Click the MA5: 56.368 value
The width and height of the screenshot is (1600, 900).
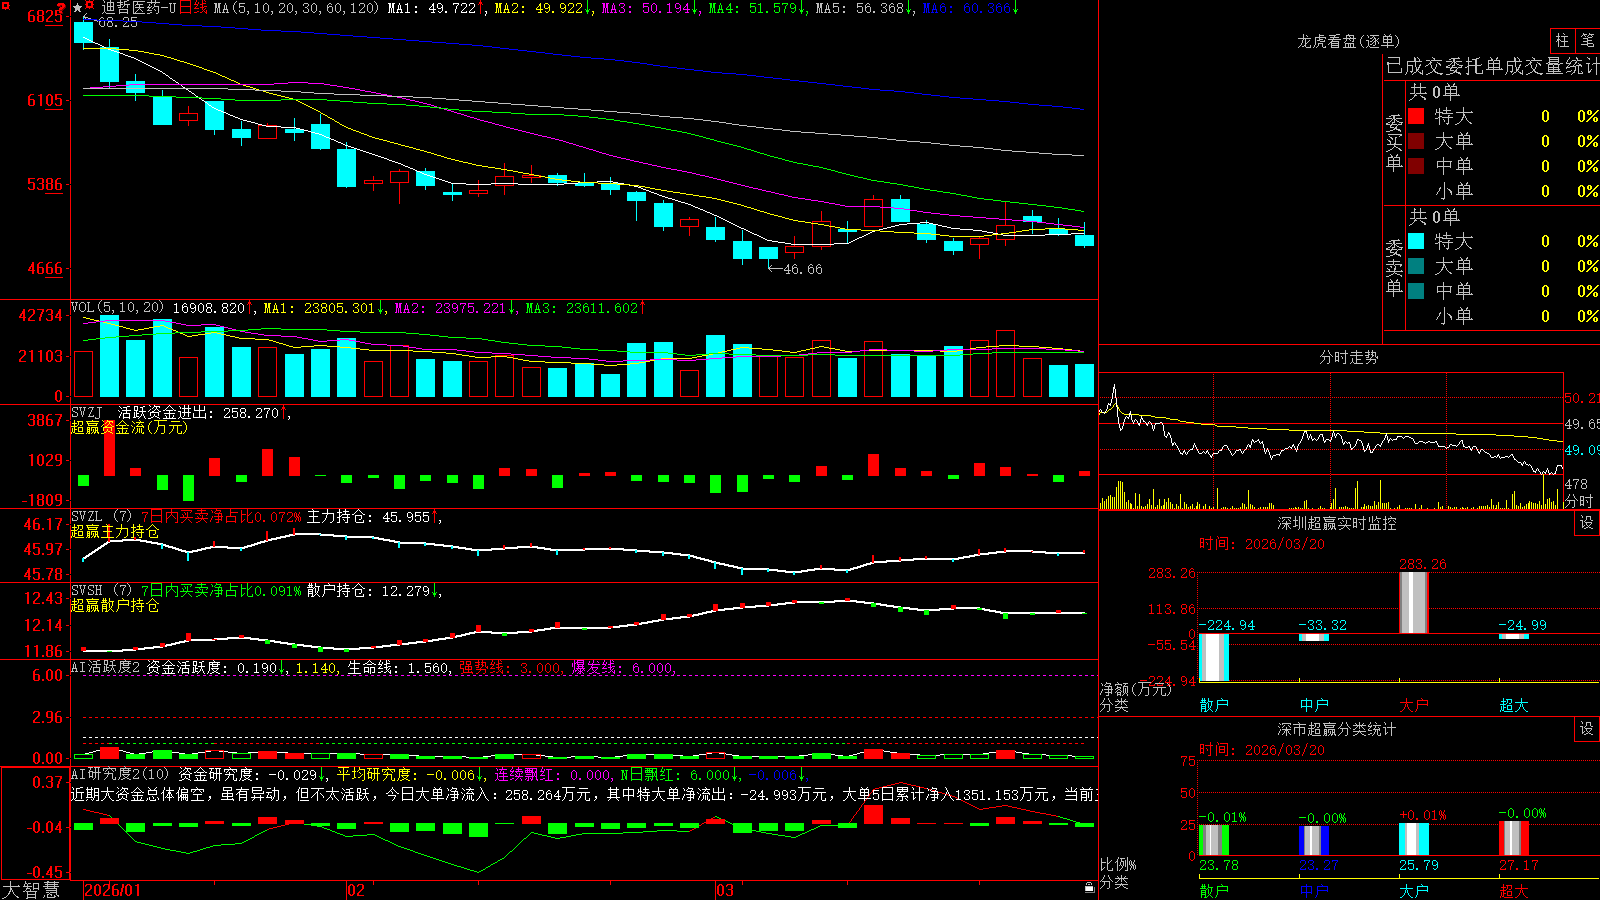click(860, 8)
